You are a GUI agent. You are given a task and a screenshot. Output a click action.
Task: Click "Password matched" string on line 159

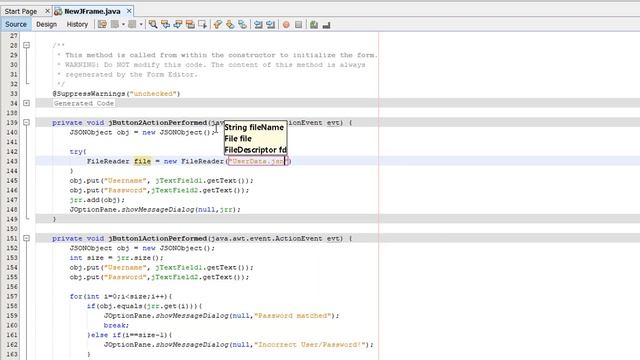[x=292, y=316]
